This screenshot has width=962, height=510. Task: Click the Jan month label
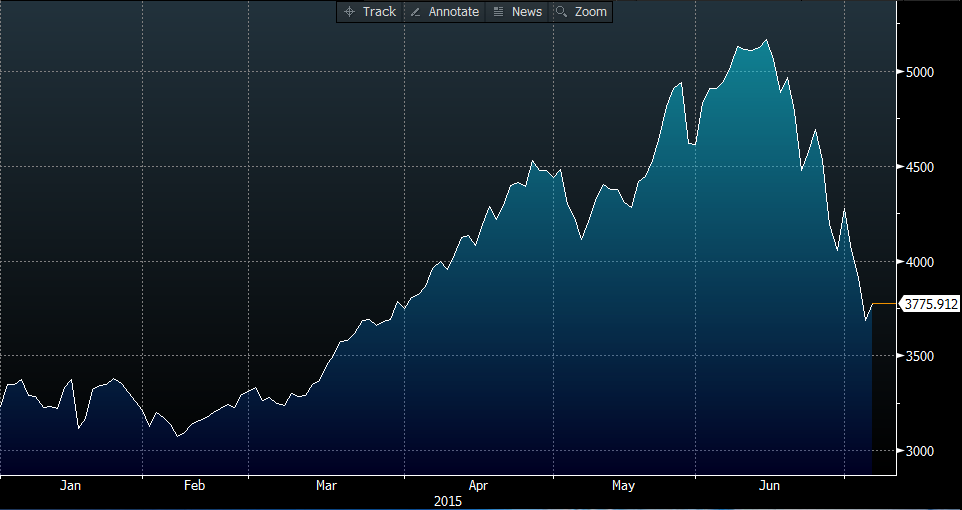[x=71, y=486]
